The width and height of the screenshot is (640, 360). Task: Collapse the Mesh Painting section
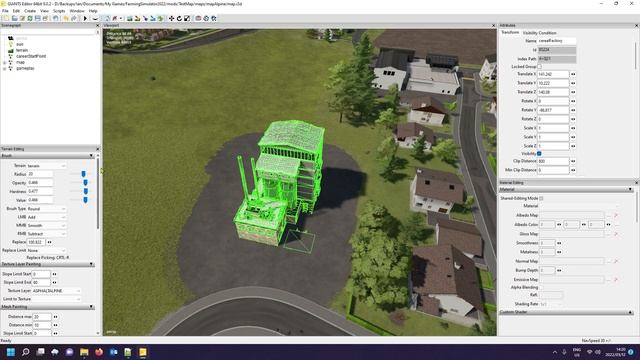(91, 307)
